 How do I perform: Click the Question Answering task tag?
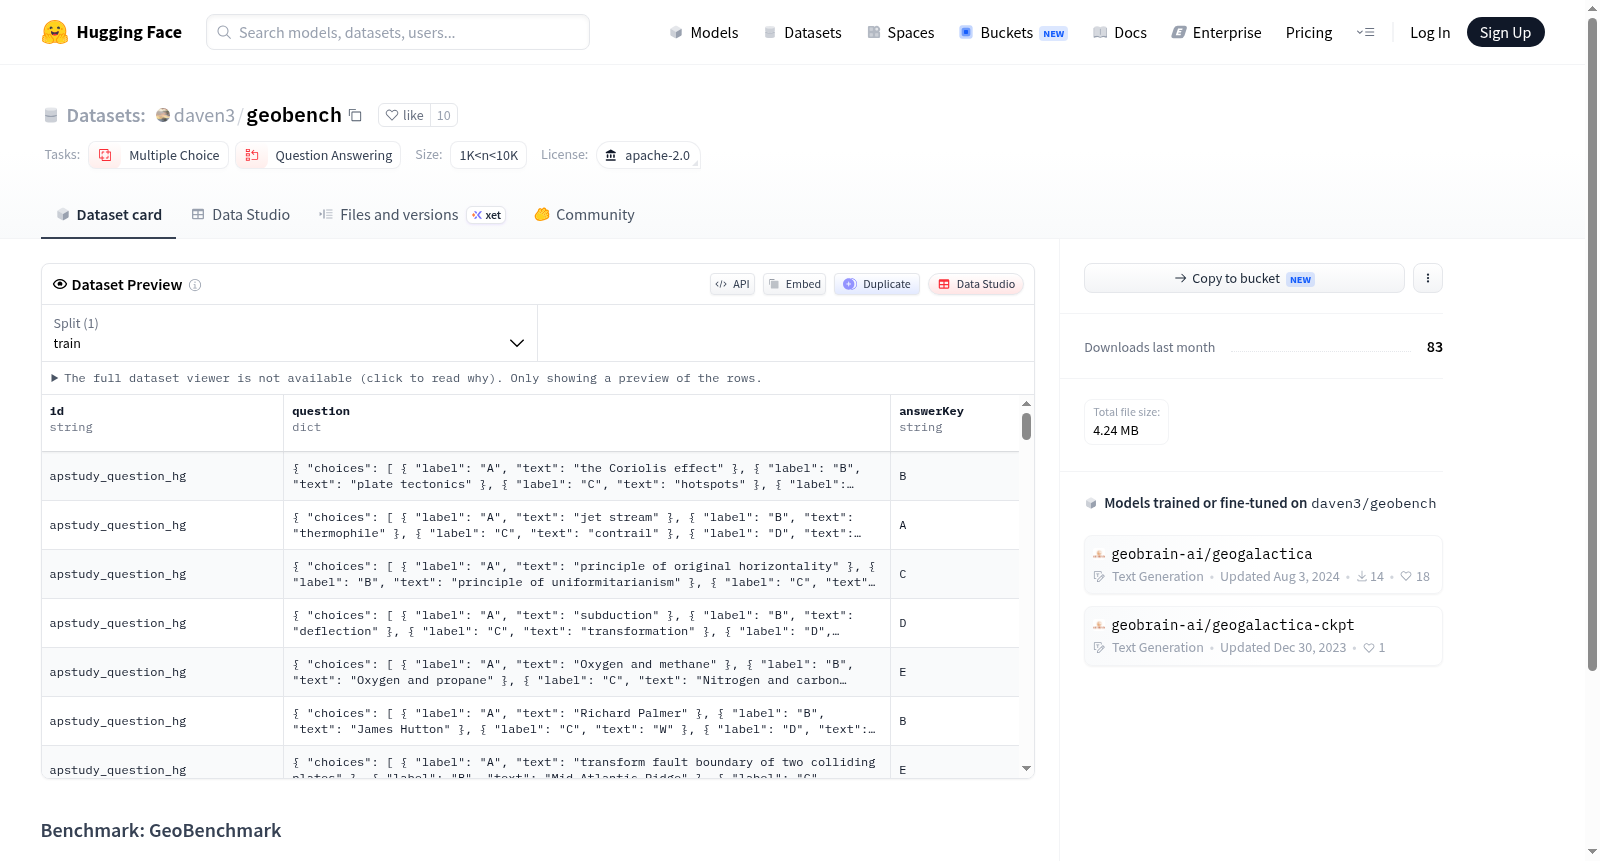(x=318, y=155)
